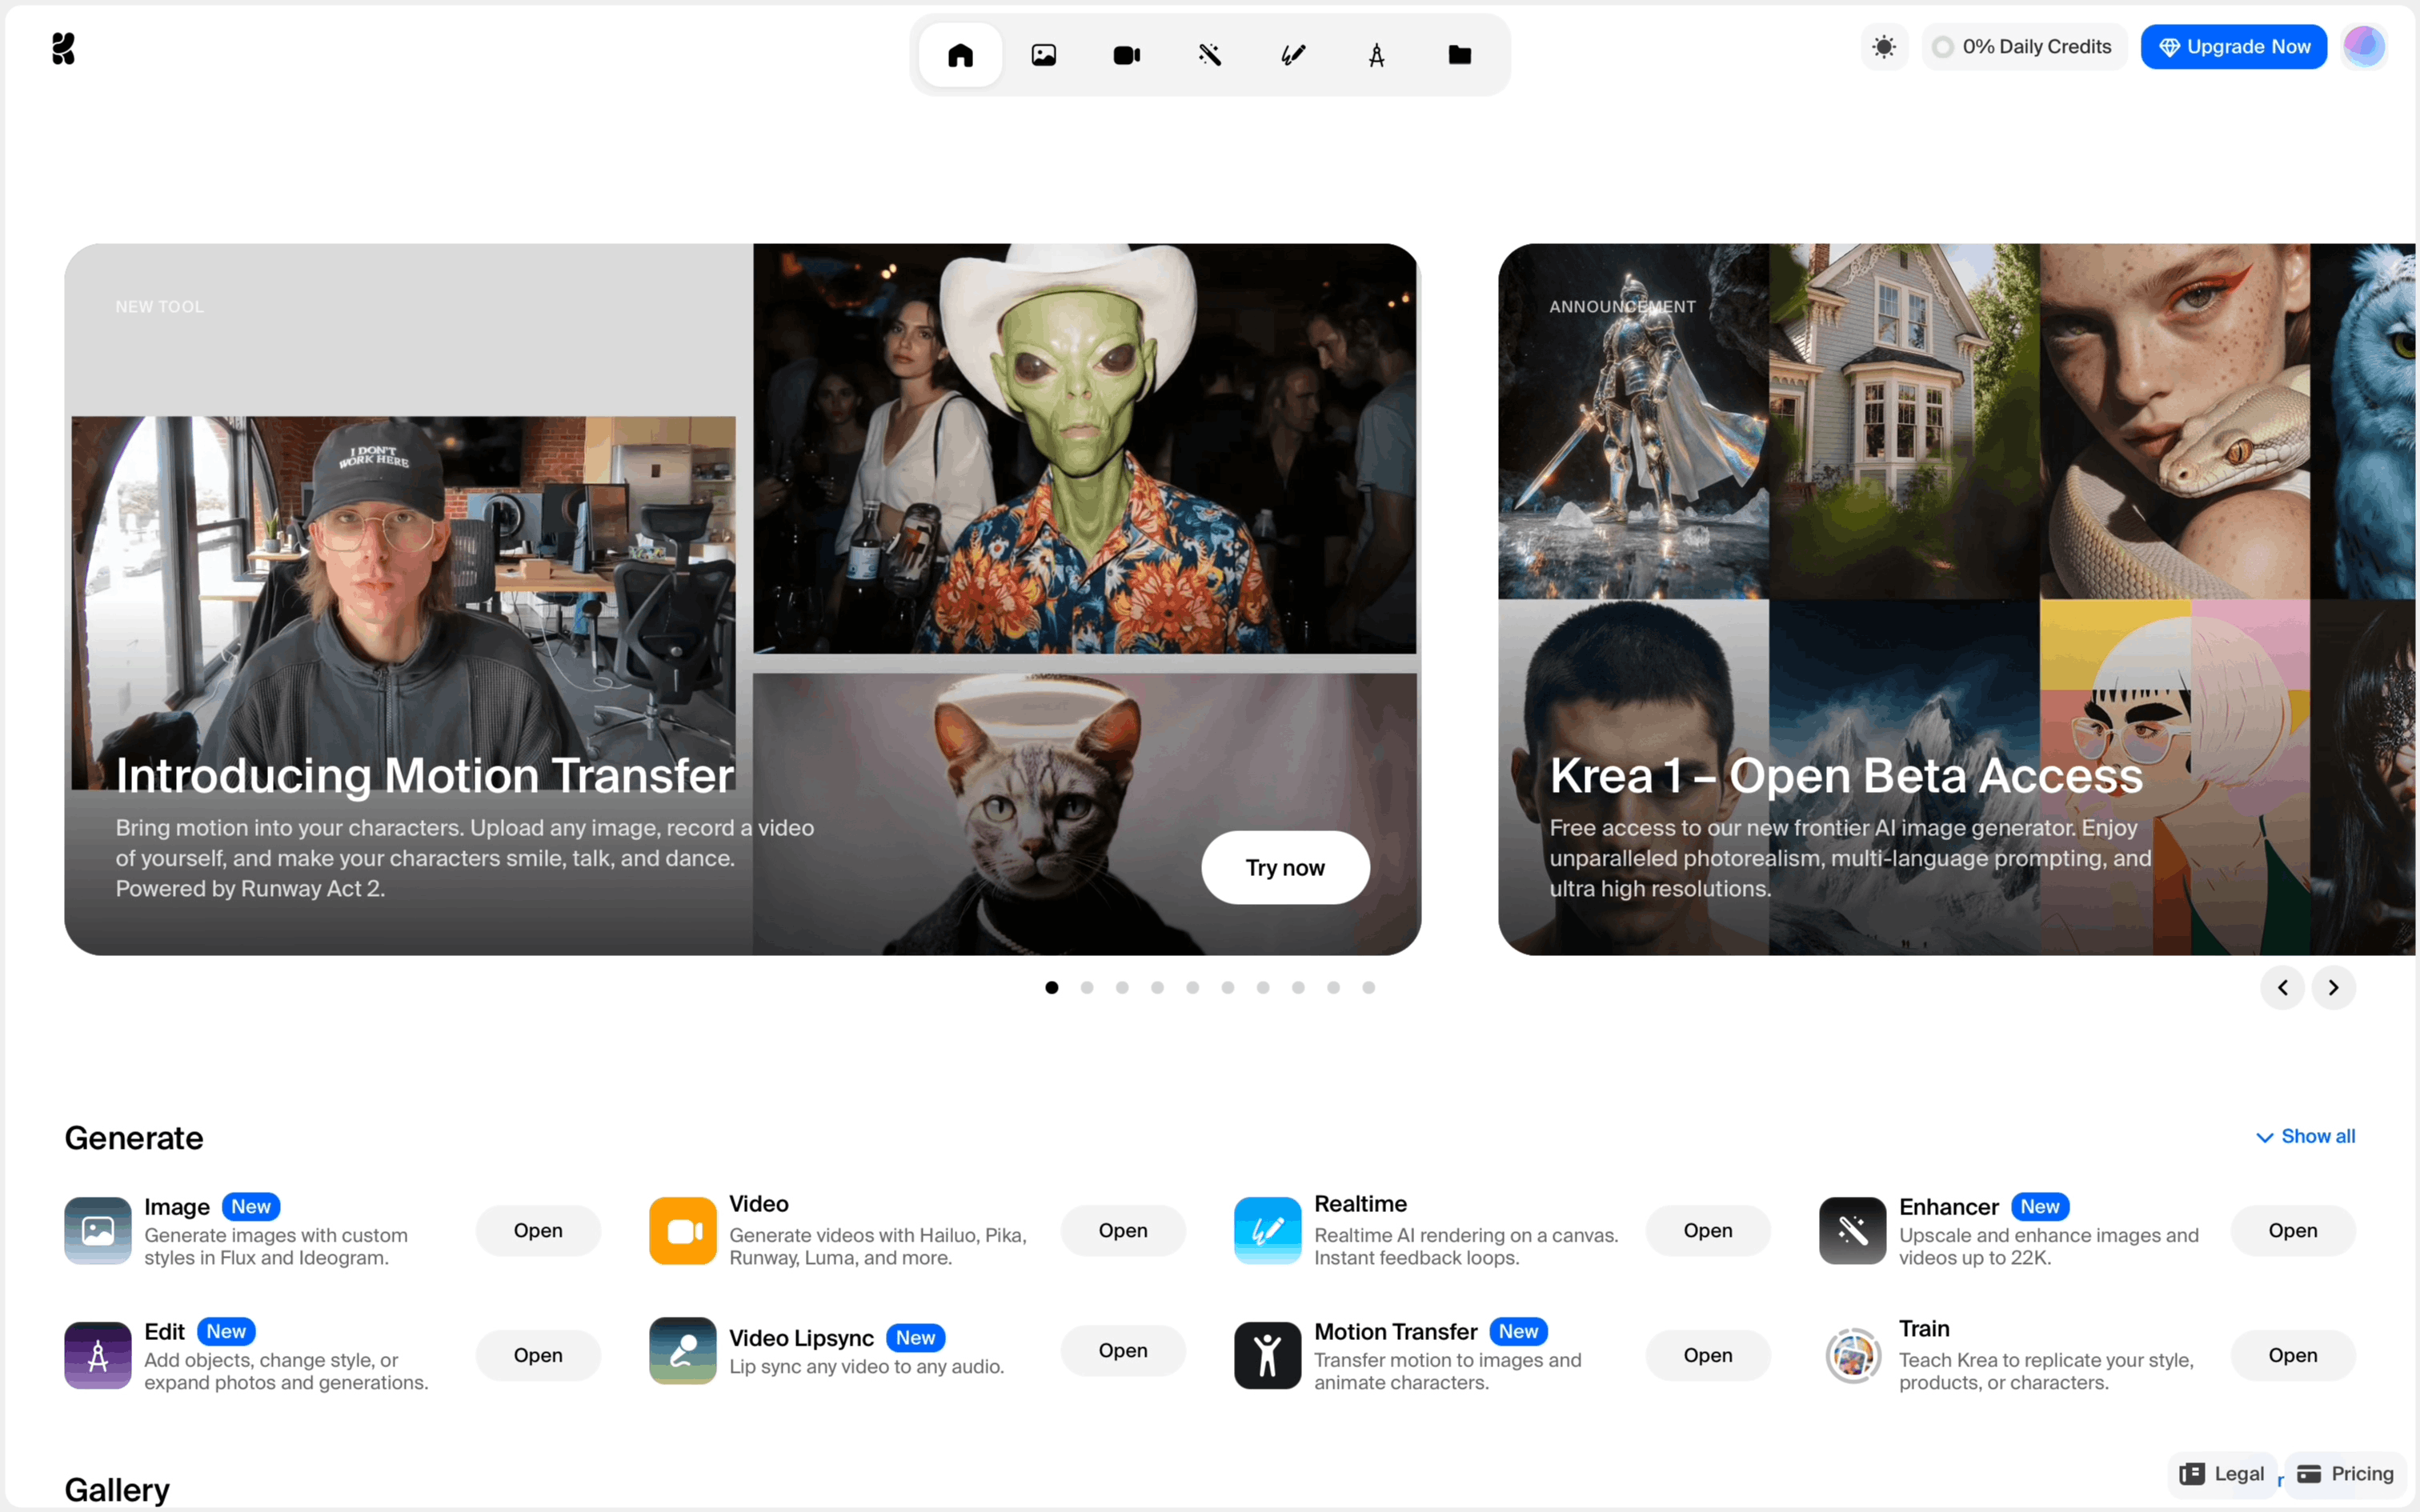Open the Video tool from top nav

click(x=1126, y=55)
